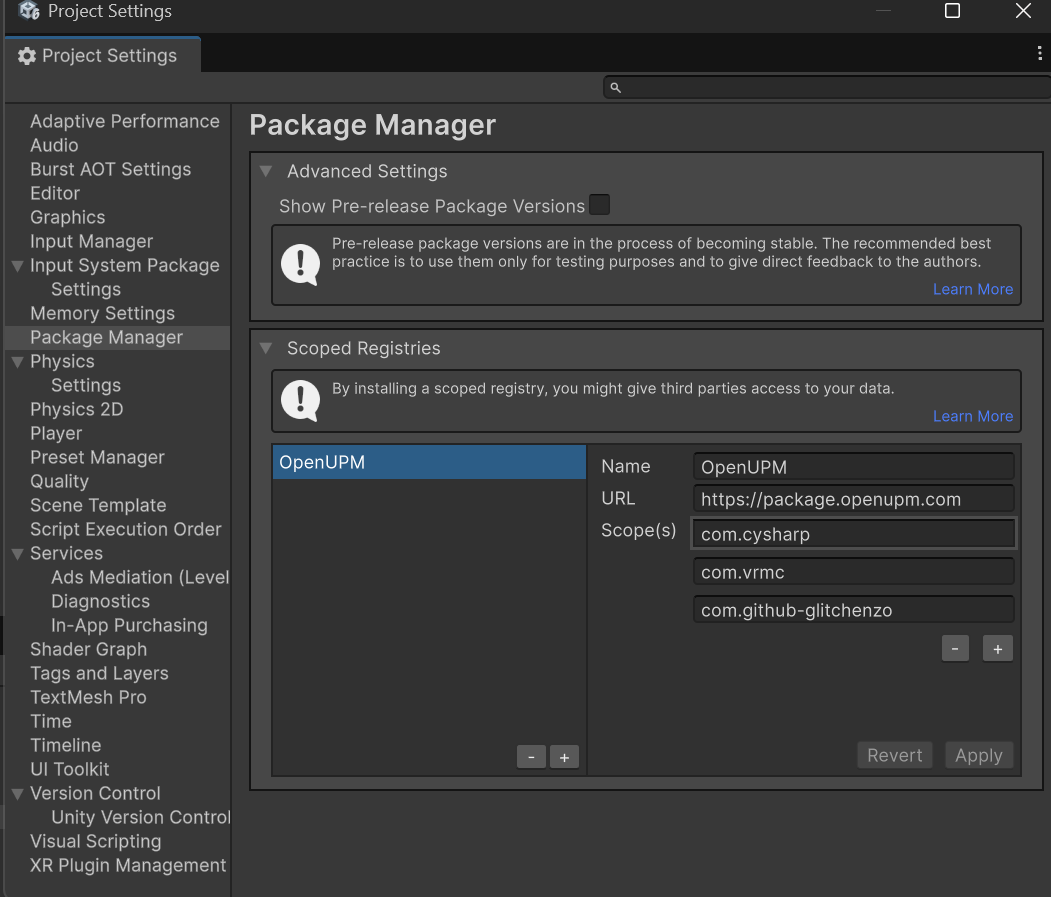The image size is (1051, 897).
Task: Open Adaptive Performance settings
Action: (125, 121)
